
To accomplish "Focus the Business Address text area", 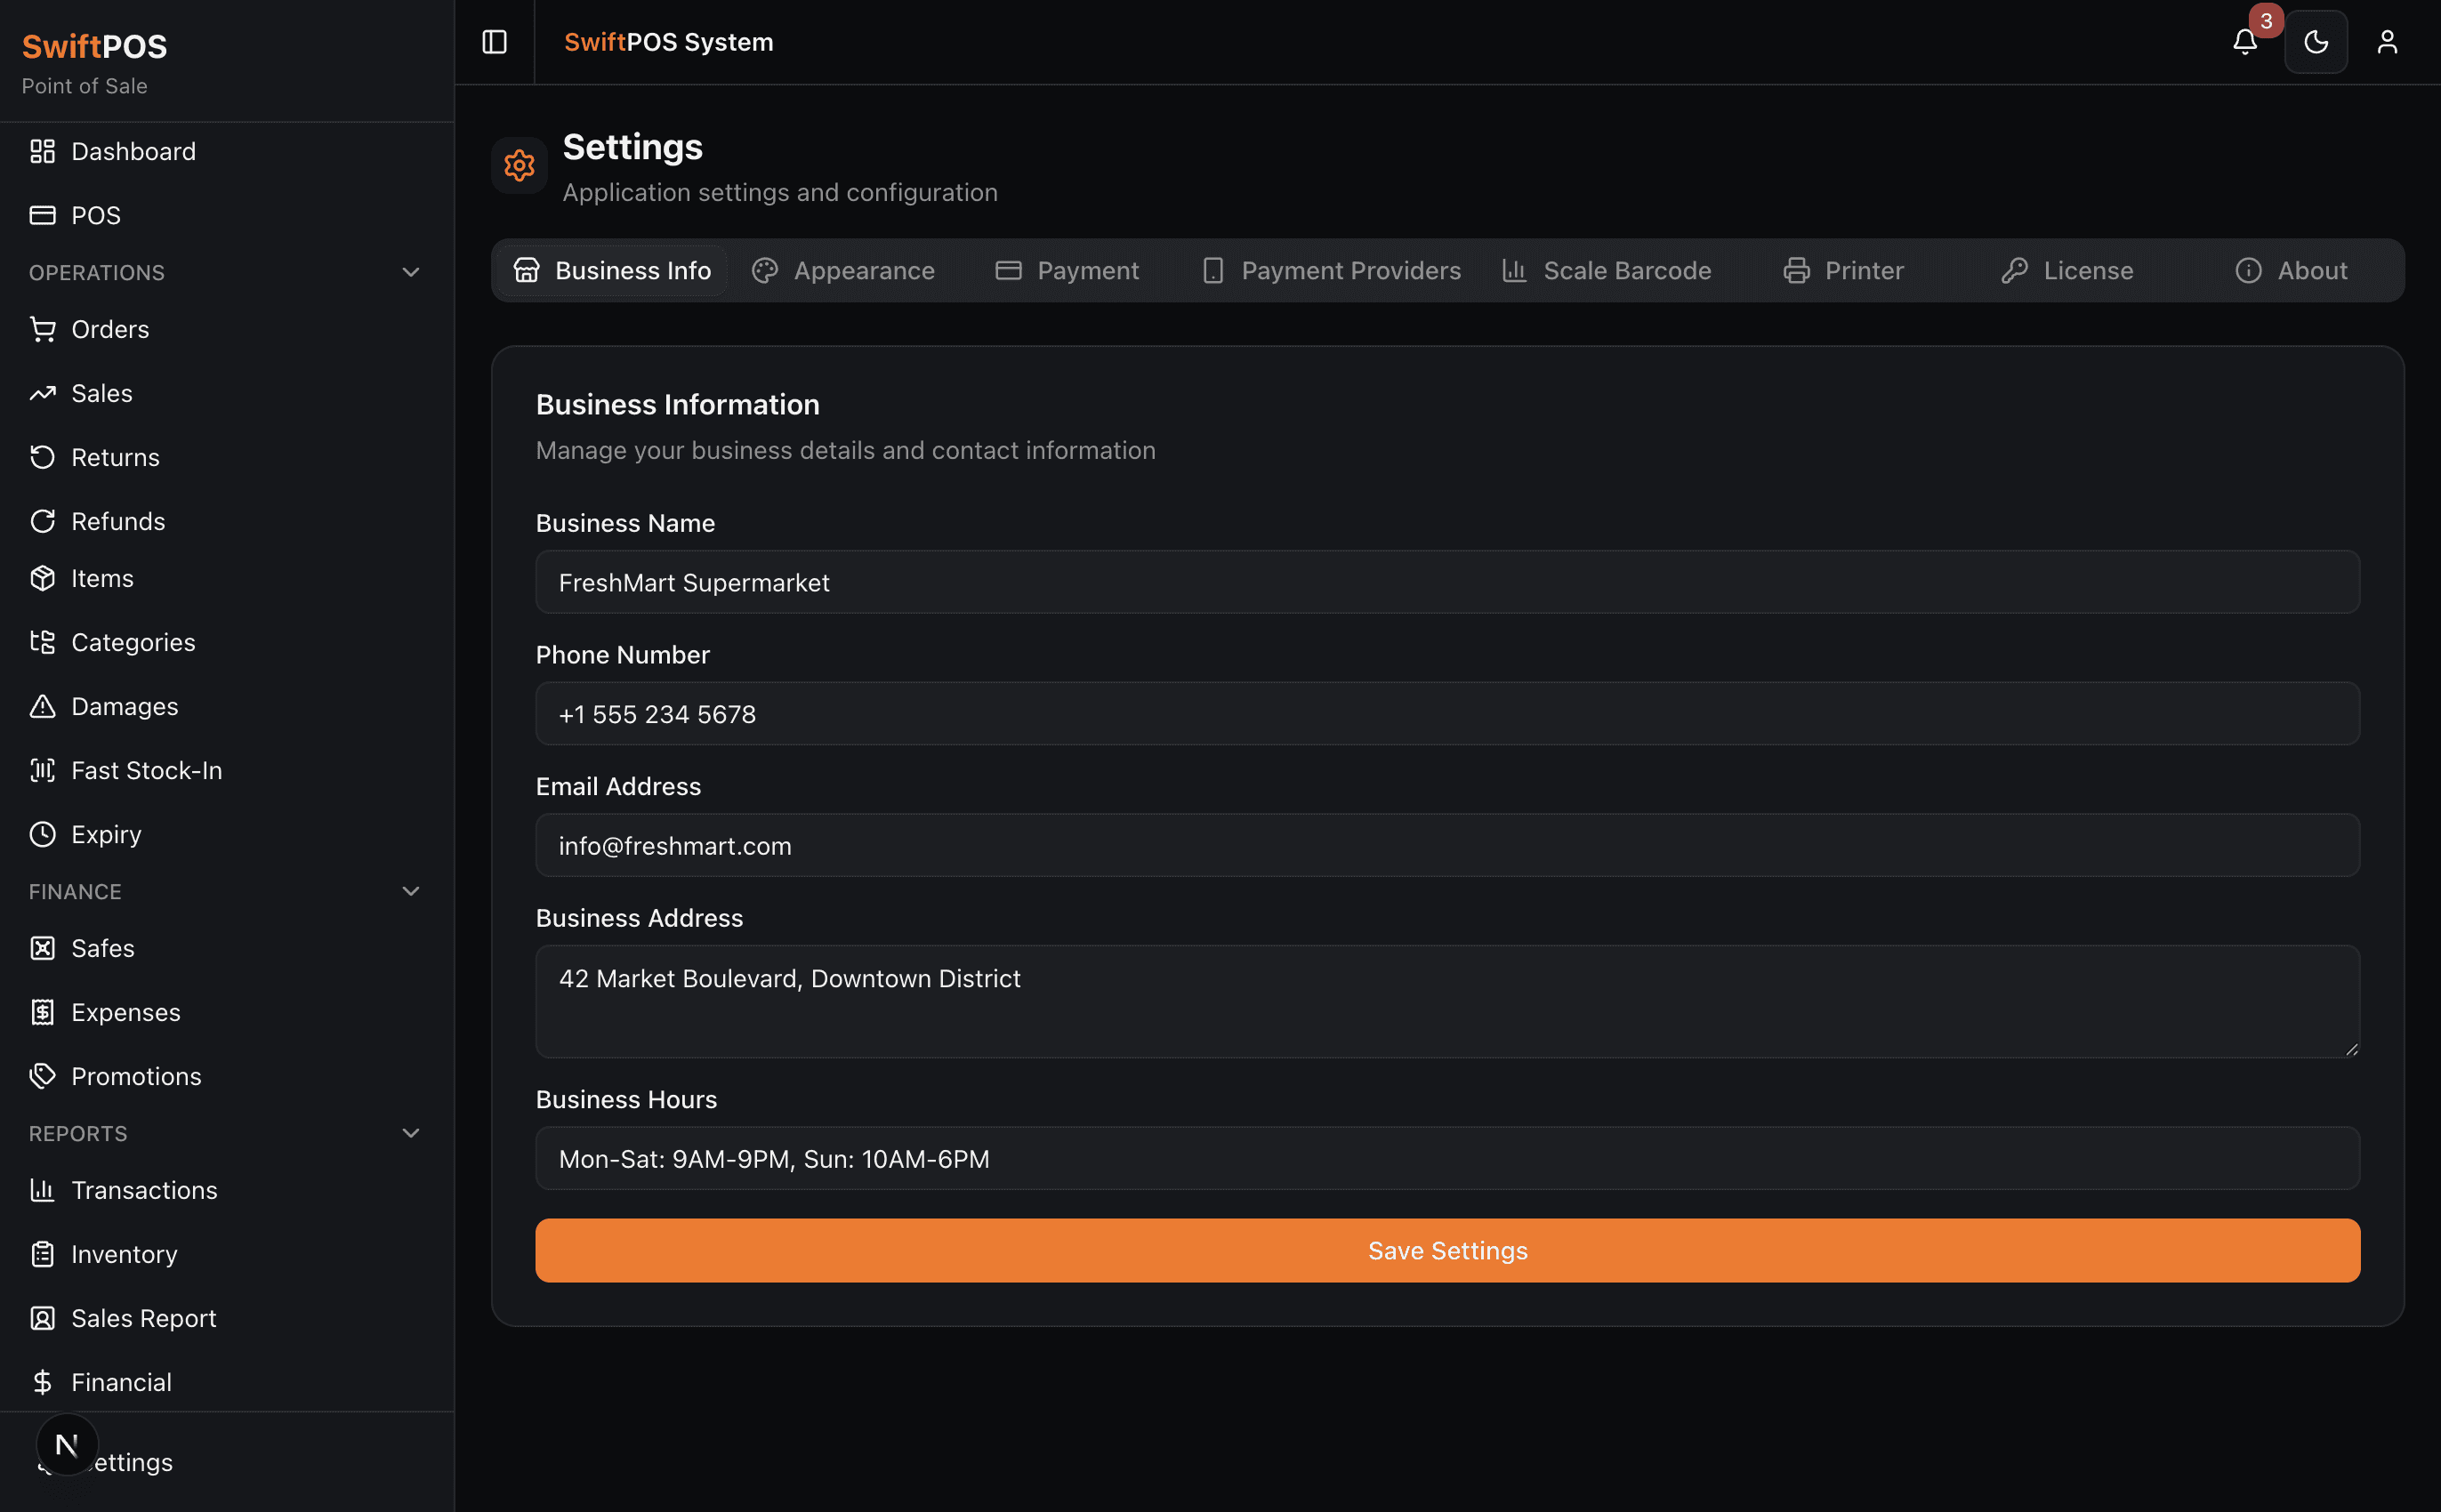I will (1447, 1001).
